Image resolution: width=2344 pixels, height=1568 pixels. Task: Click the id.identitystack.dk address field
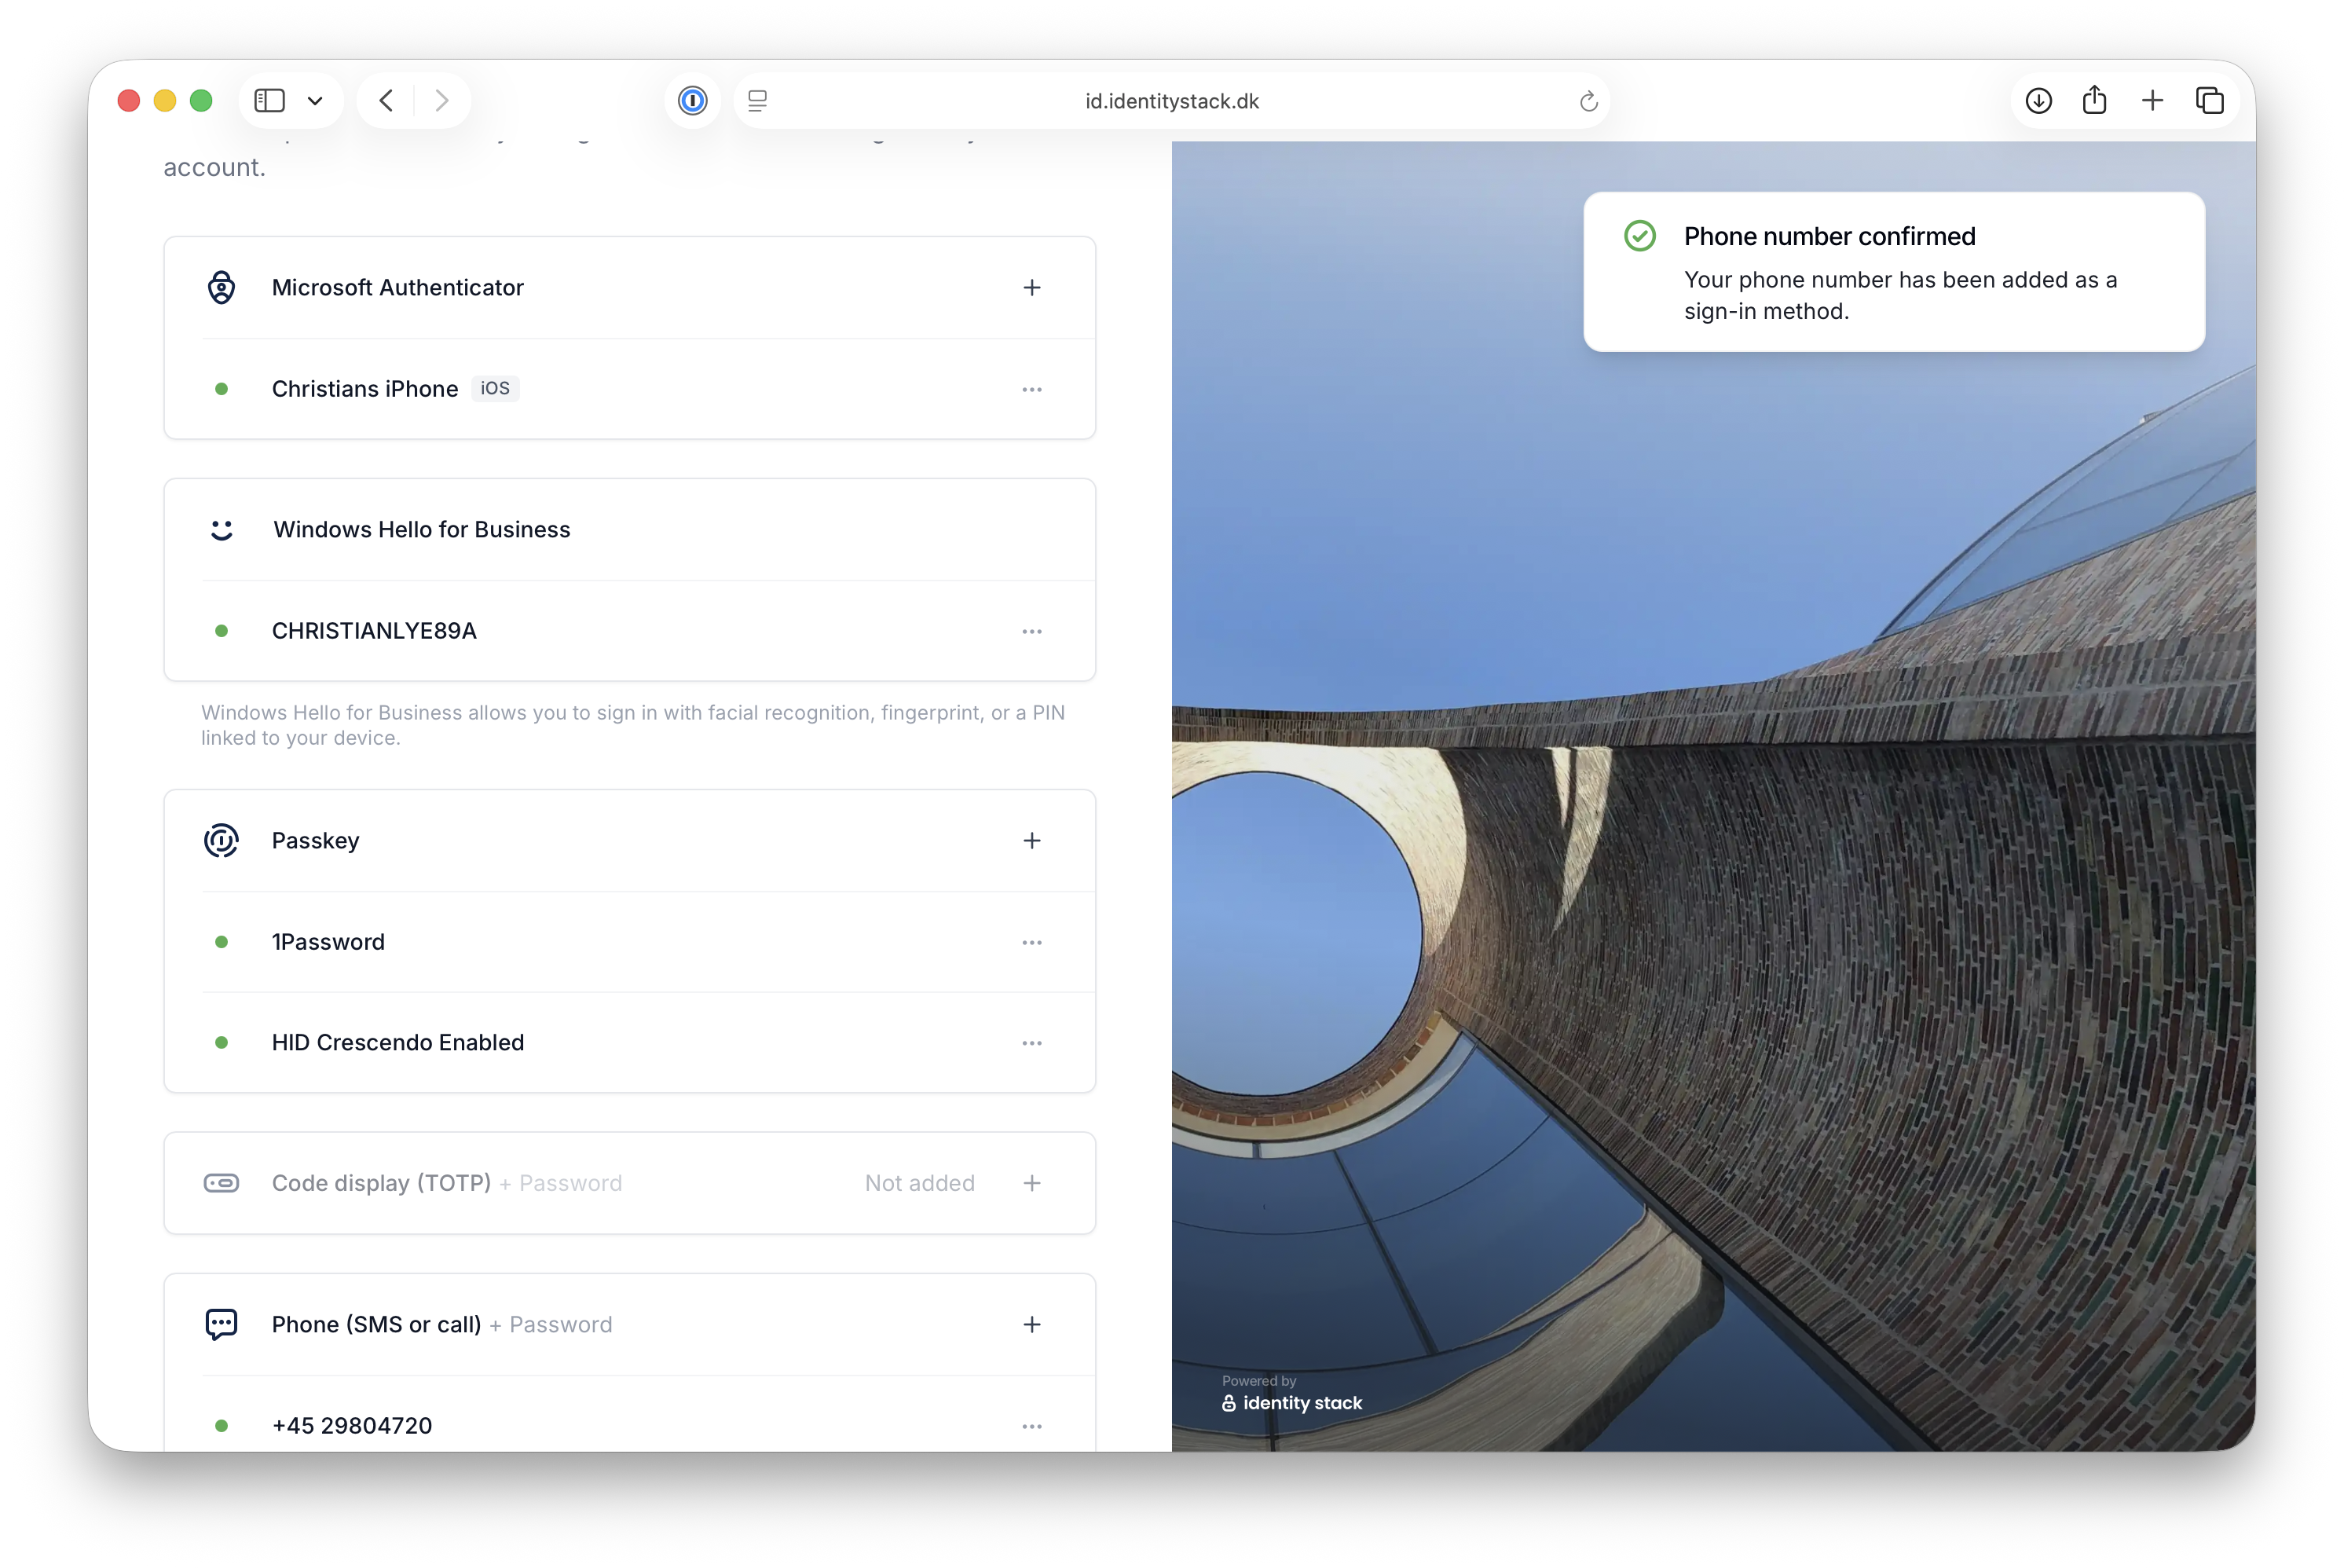(1172, 101)
